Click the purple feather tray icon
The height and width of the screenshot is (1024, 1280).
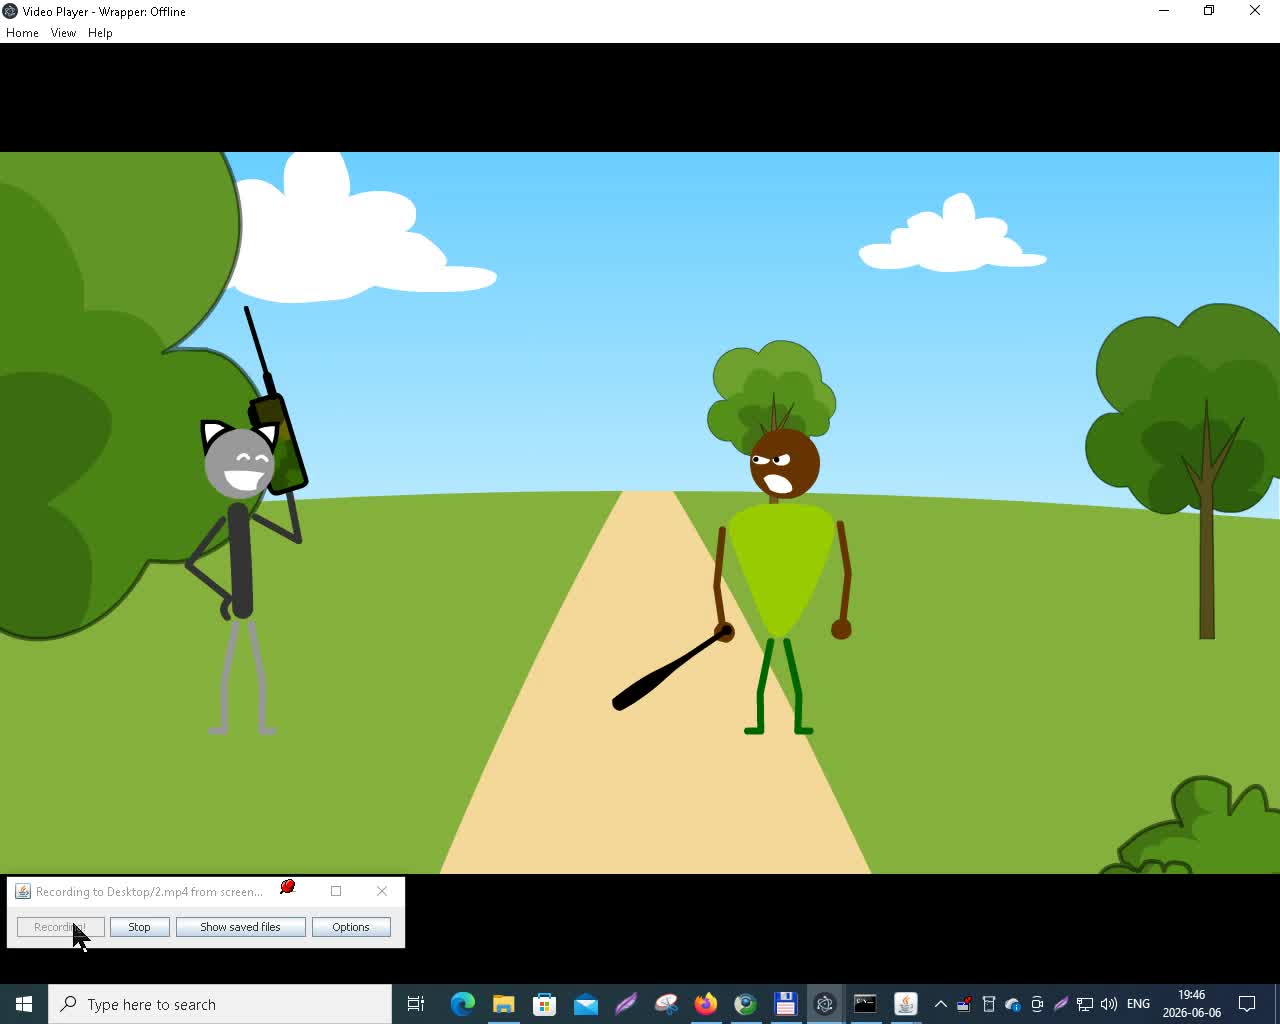[x=1061, y=1004]
